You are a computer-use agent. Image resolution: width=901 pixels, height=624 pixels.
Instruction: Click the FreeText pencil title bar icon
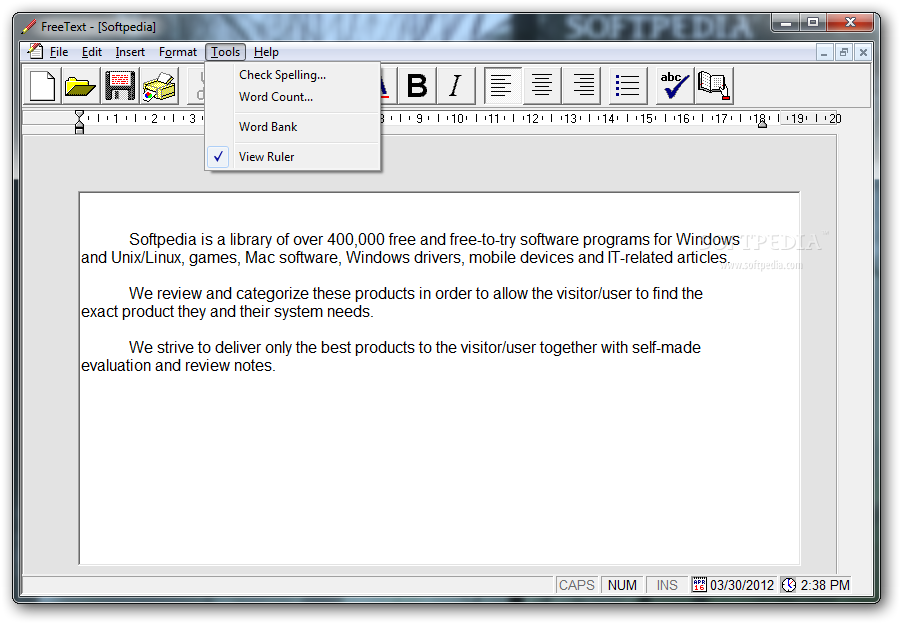click(x=29, y=26)
